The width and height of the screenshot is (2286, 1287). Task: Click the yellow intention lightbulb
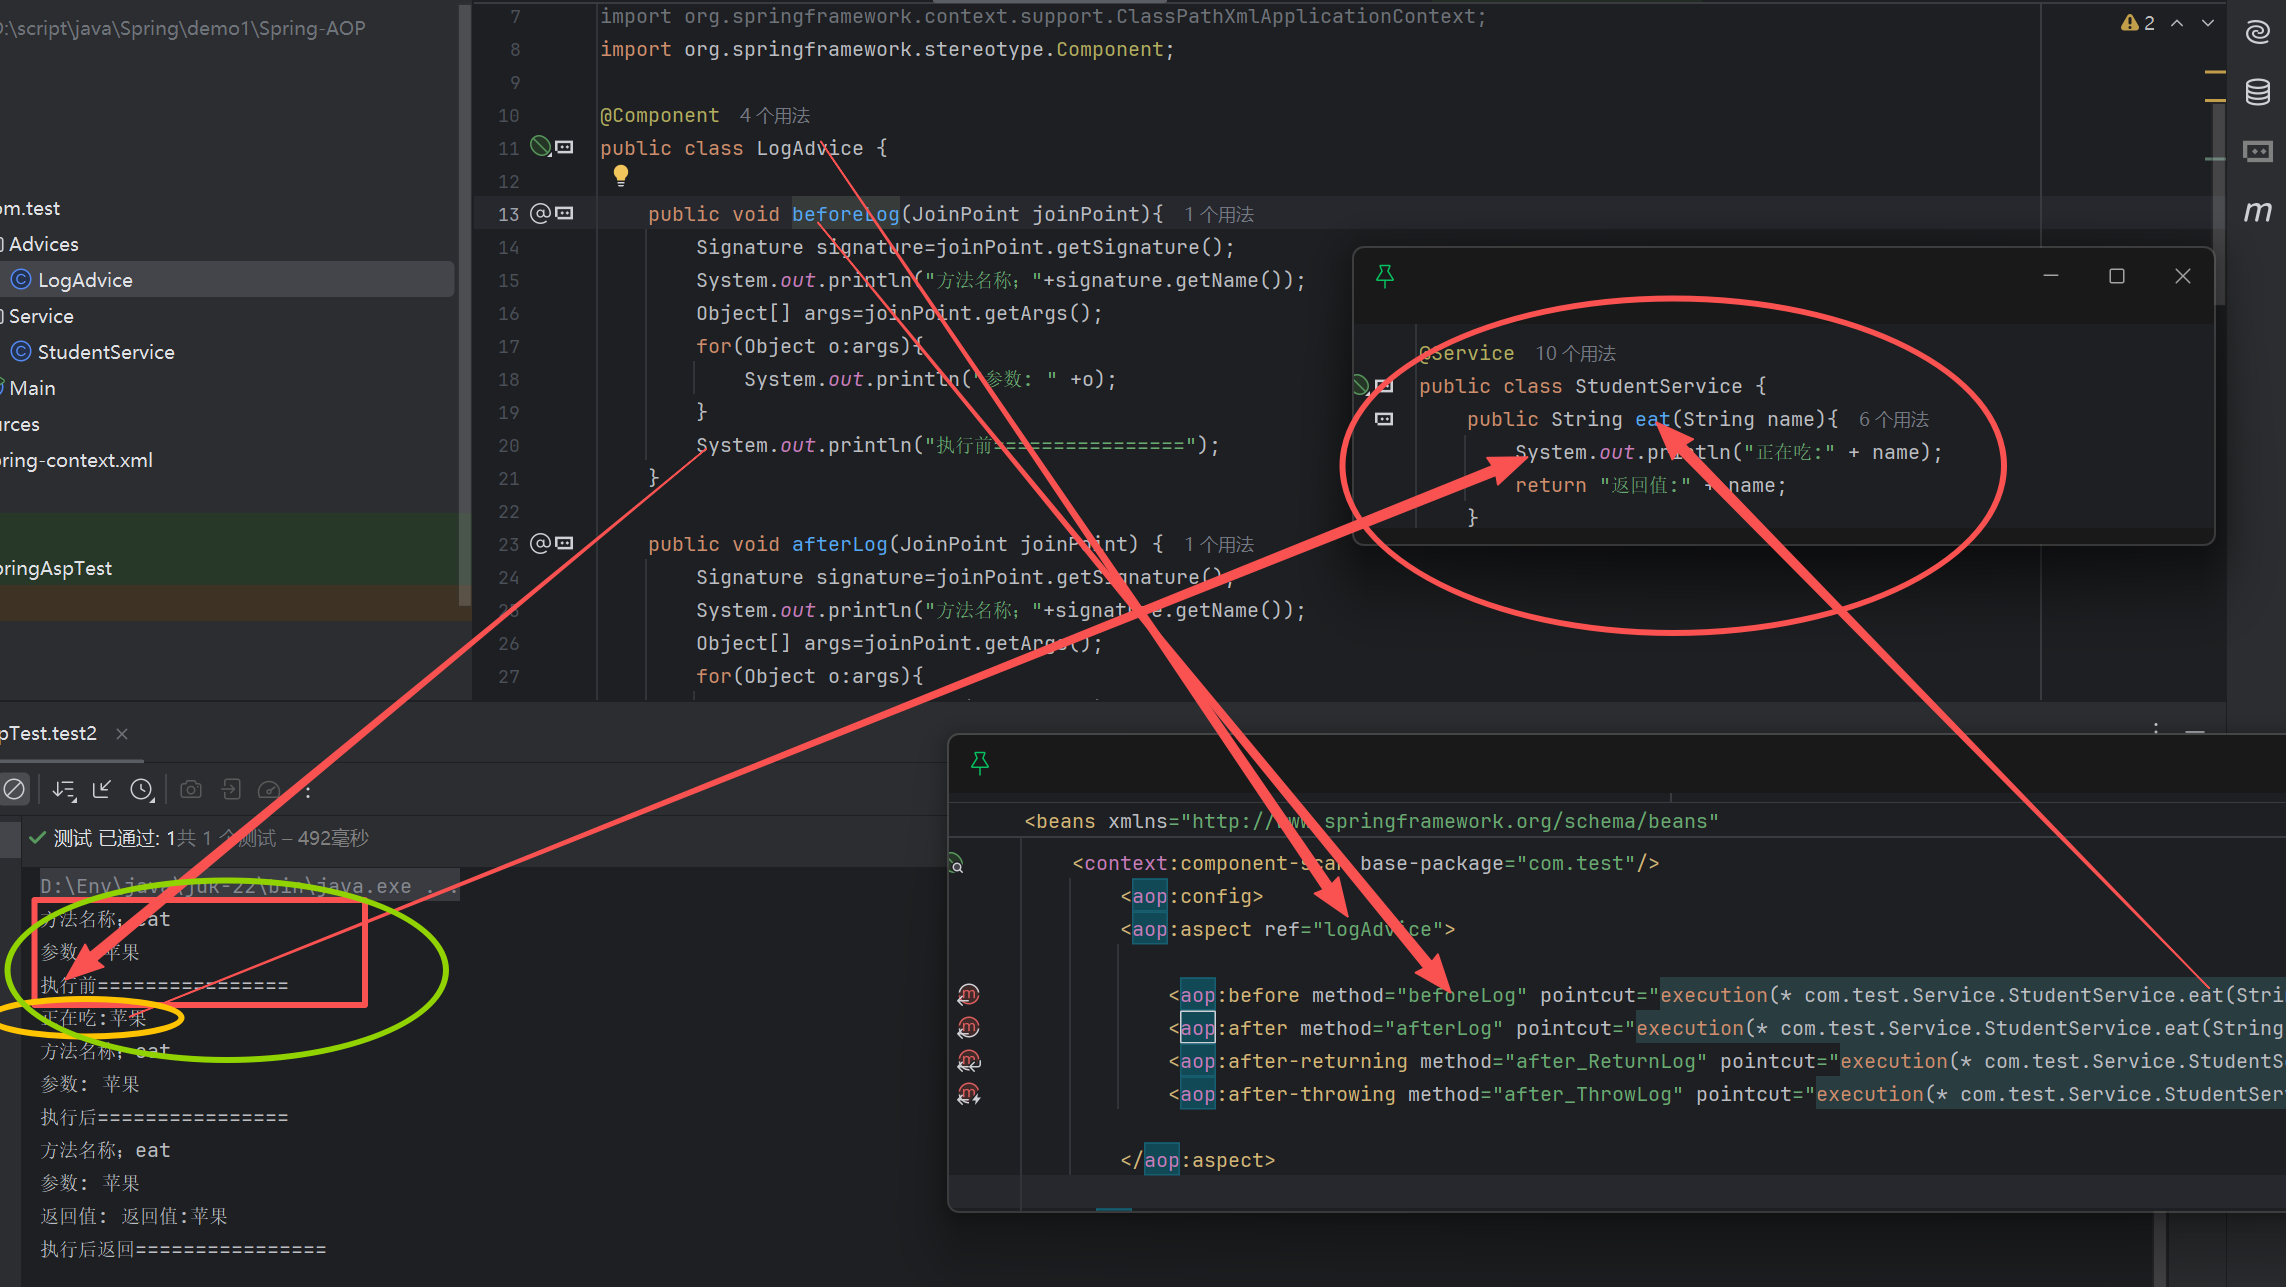(620, 176)
